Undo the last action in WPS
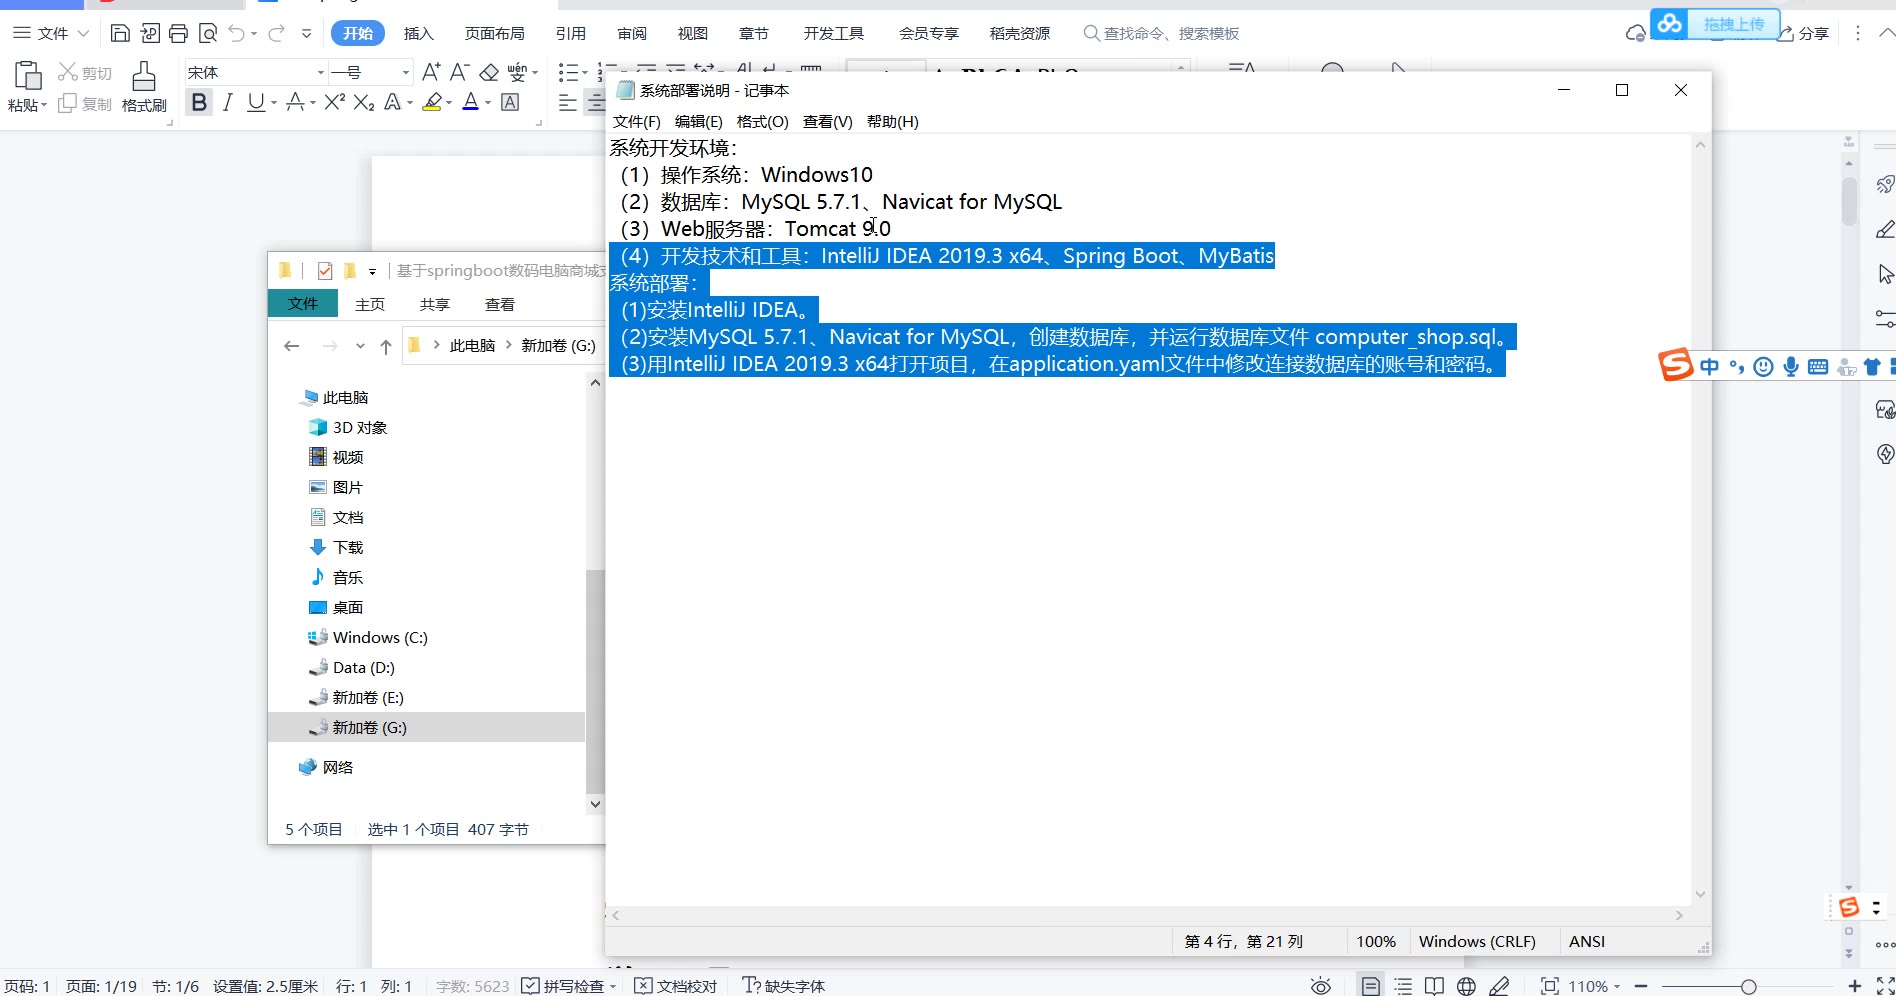 [x=236, y=33]
